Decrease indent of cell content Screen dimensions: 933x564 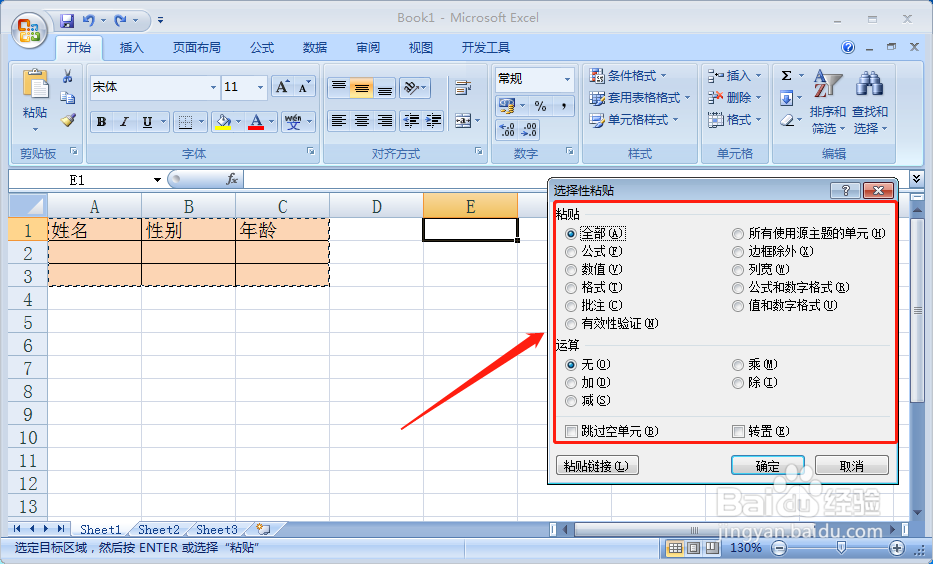[411, 121]
